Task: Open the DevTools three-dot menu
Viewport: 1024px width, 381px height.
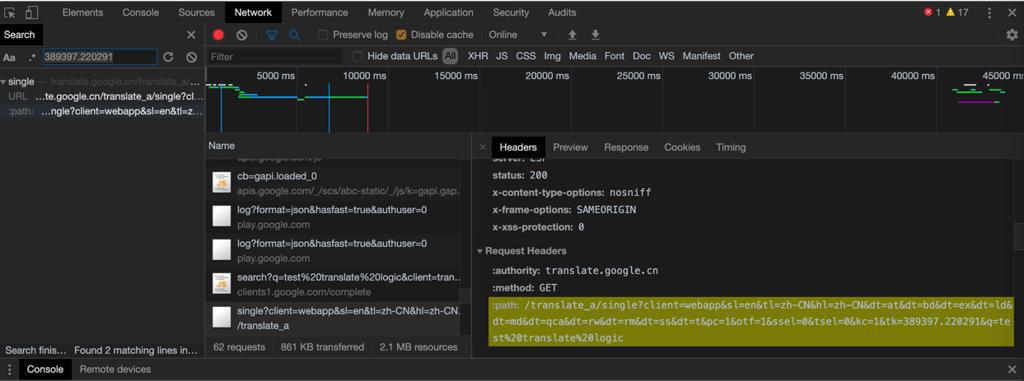Action: tap(989, 12)
